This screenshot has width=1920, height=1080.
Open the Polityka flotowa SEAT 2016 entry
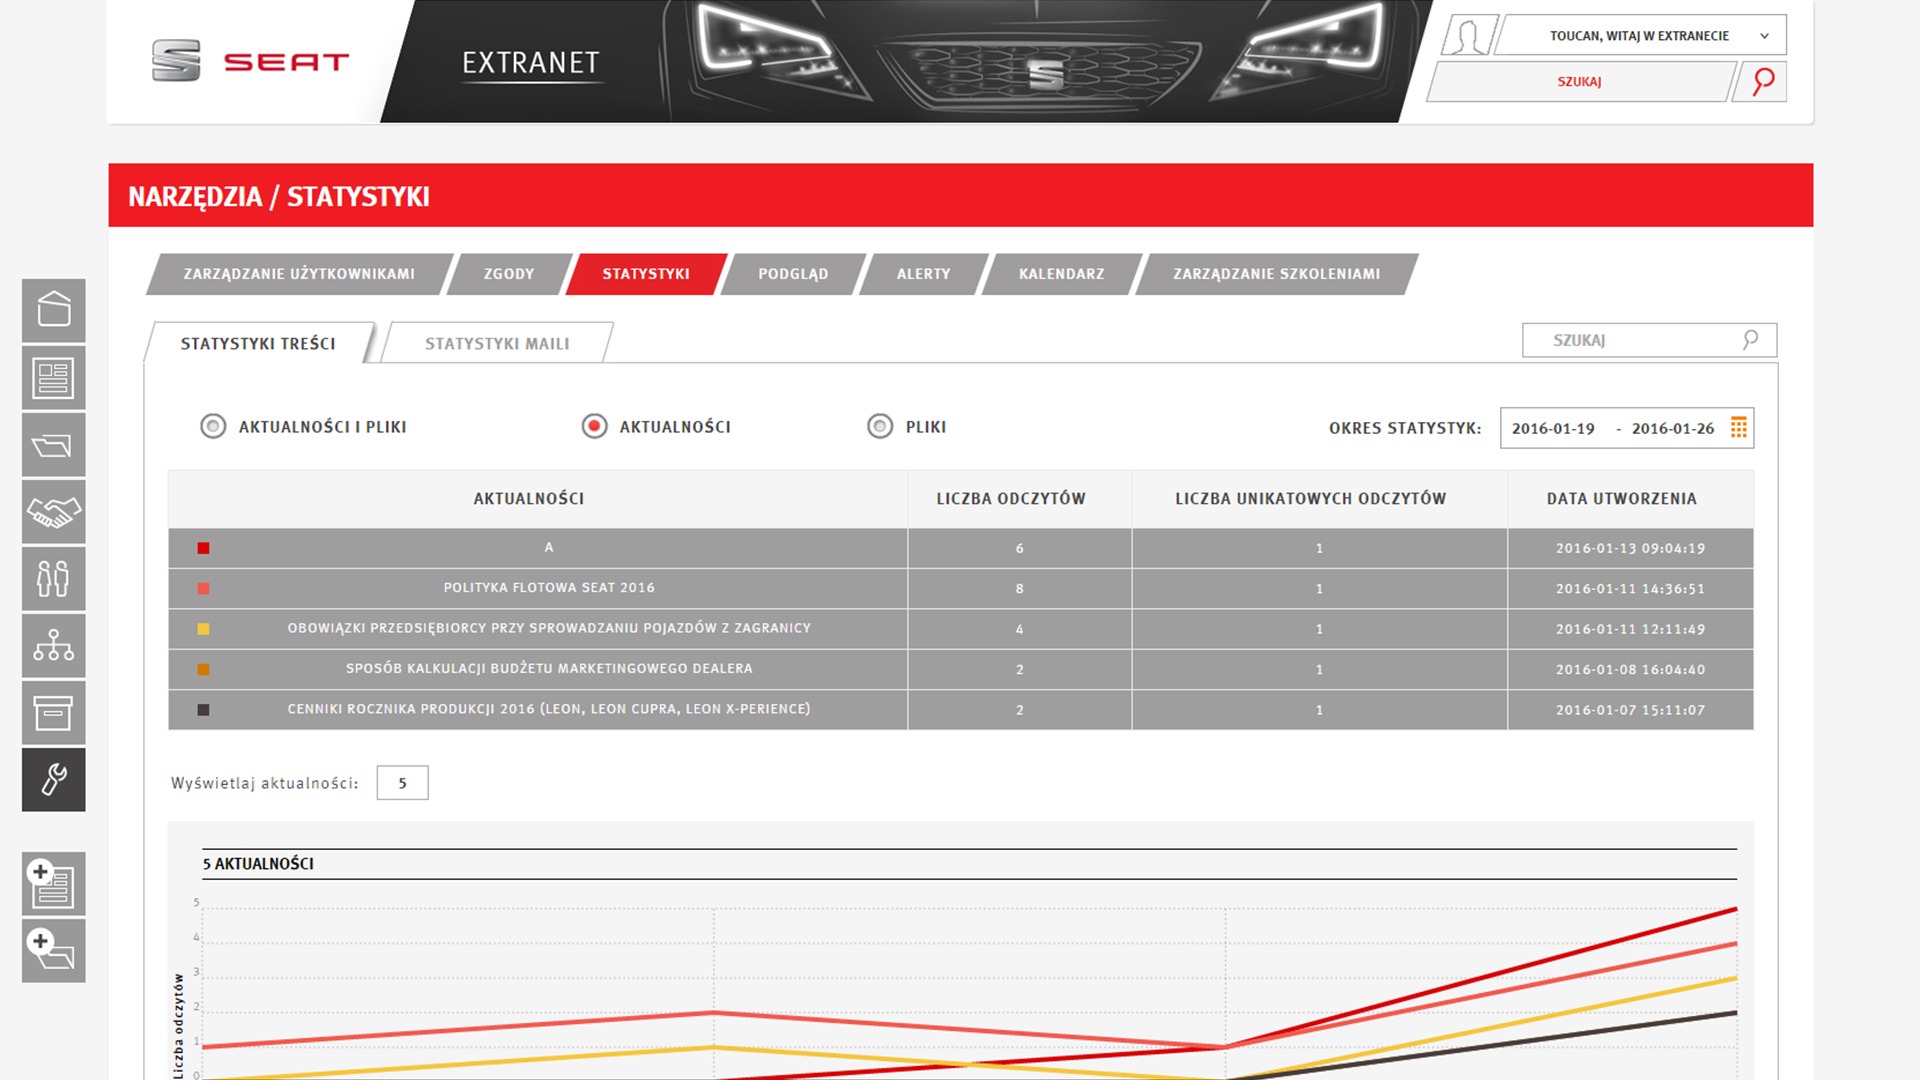pos(549,588)
